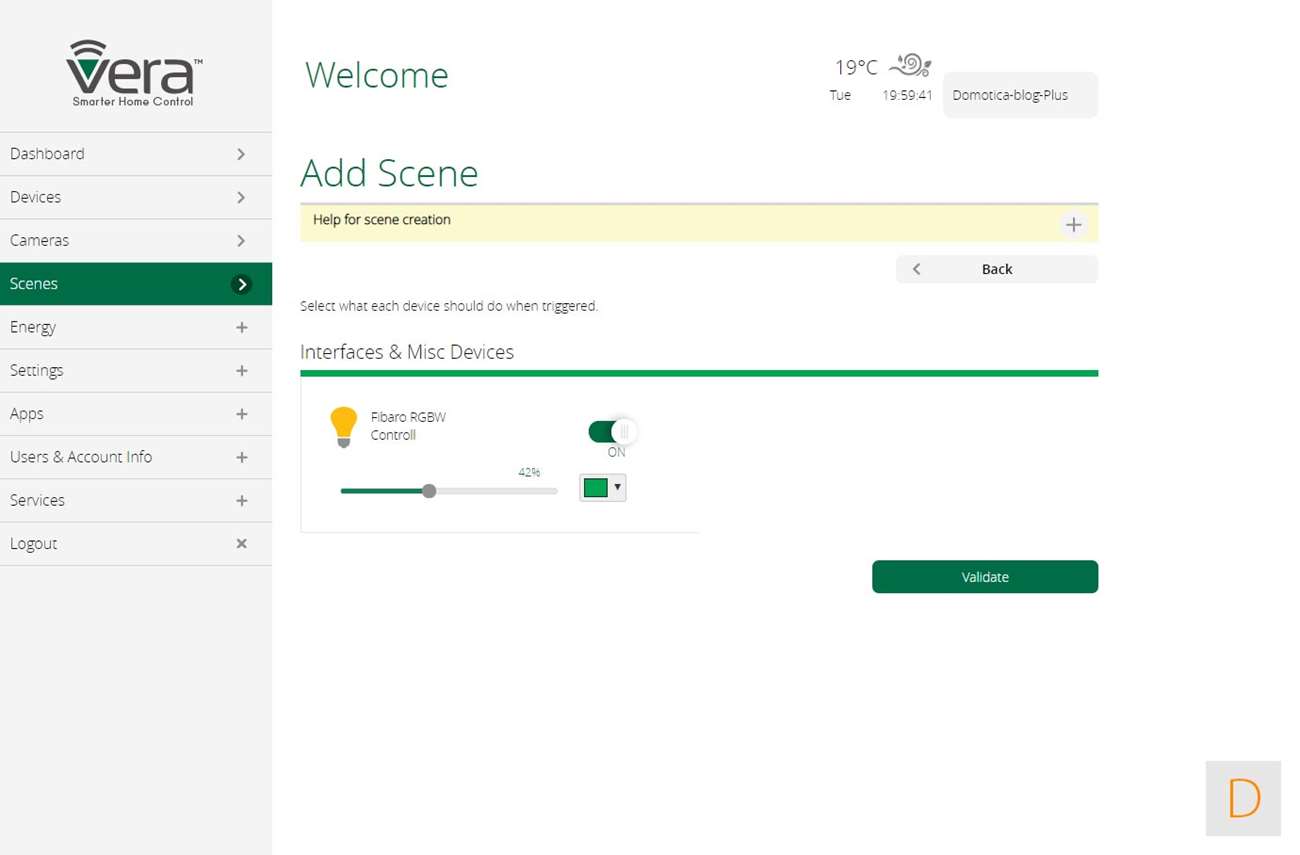
Task: Open the Devices menu item
Action: 135,197
